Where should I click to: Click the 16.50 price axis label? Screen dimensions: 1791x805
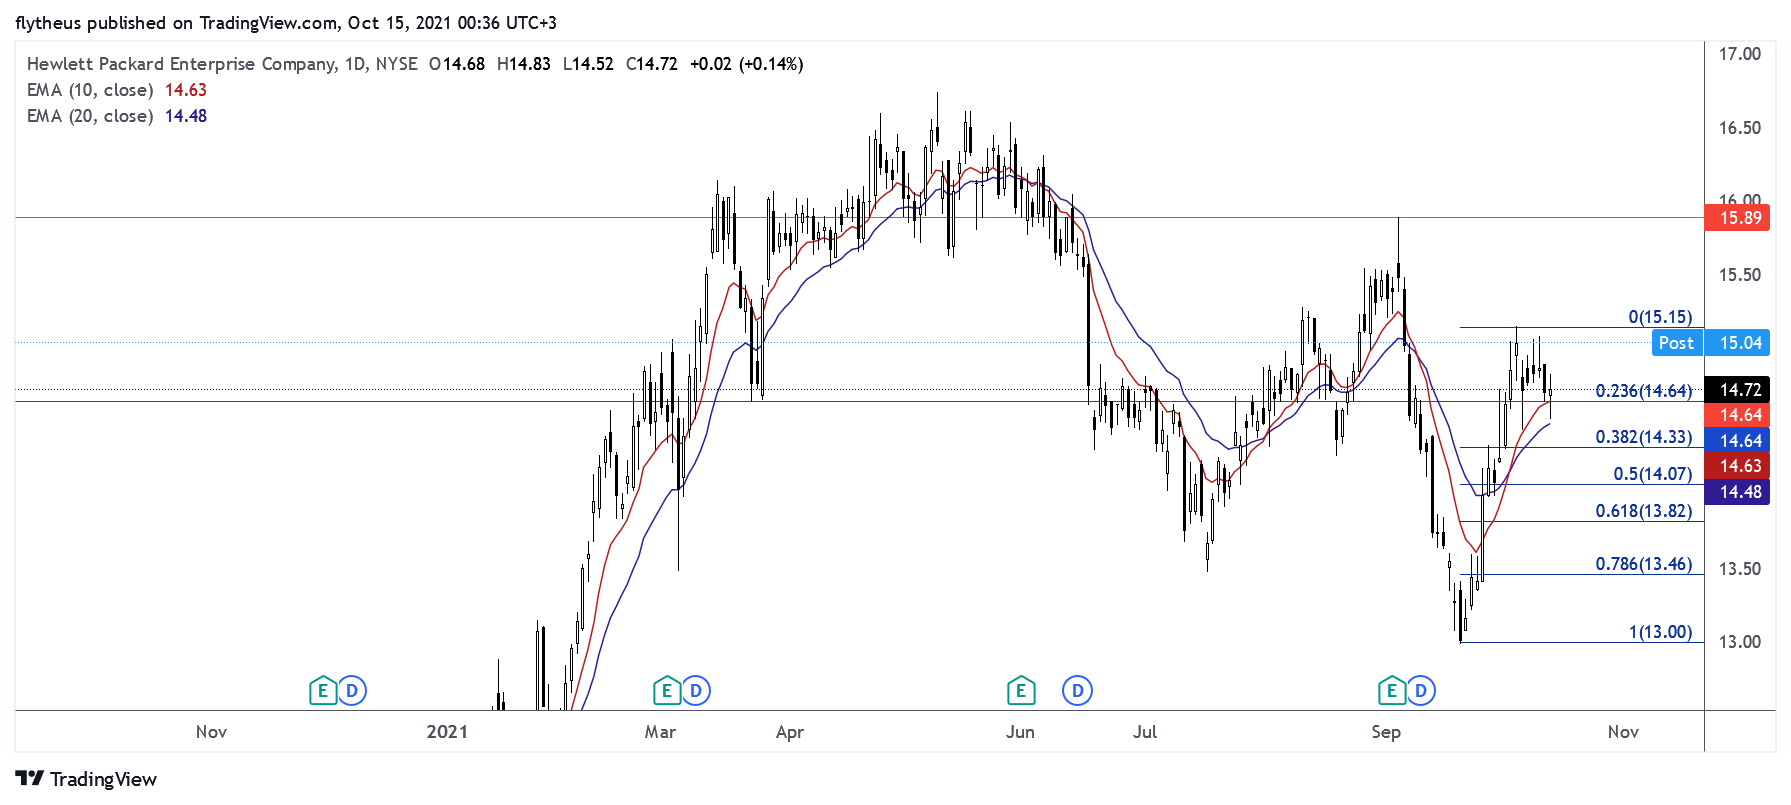[1740, 128]
